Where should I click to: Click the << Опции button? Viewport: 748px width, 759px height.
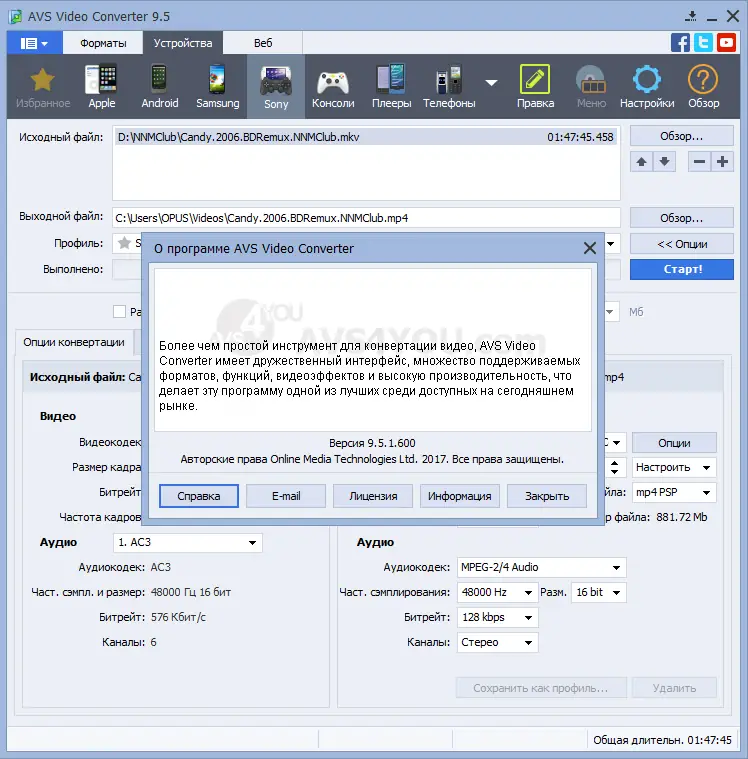[682, 244]
